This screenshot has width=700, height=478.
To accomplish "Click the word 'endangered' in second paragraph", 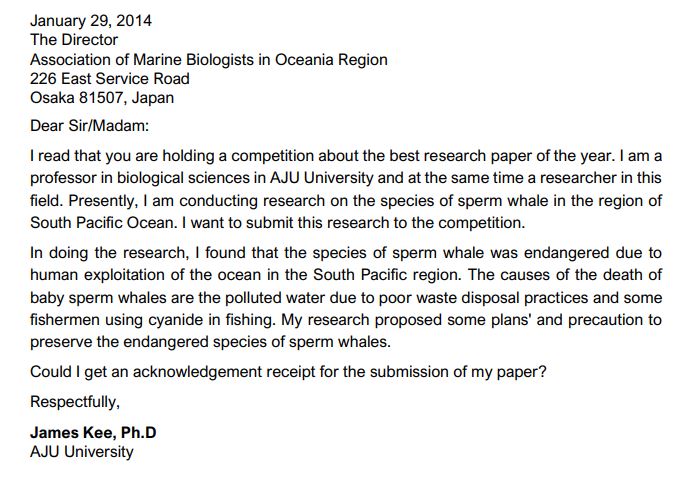I will [x=566, y=253].
